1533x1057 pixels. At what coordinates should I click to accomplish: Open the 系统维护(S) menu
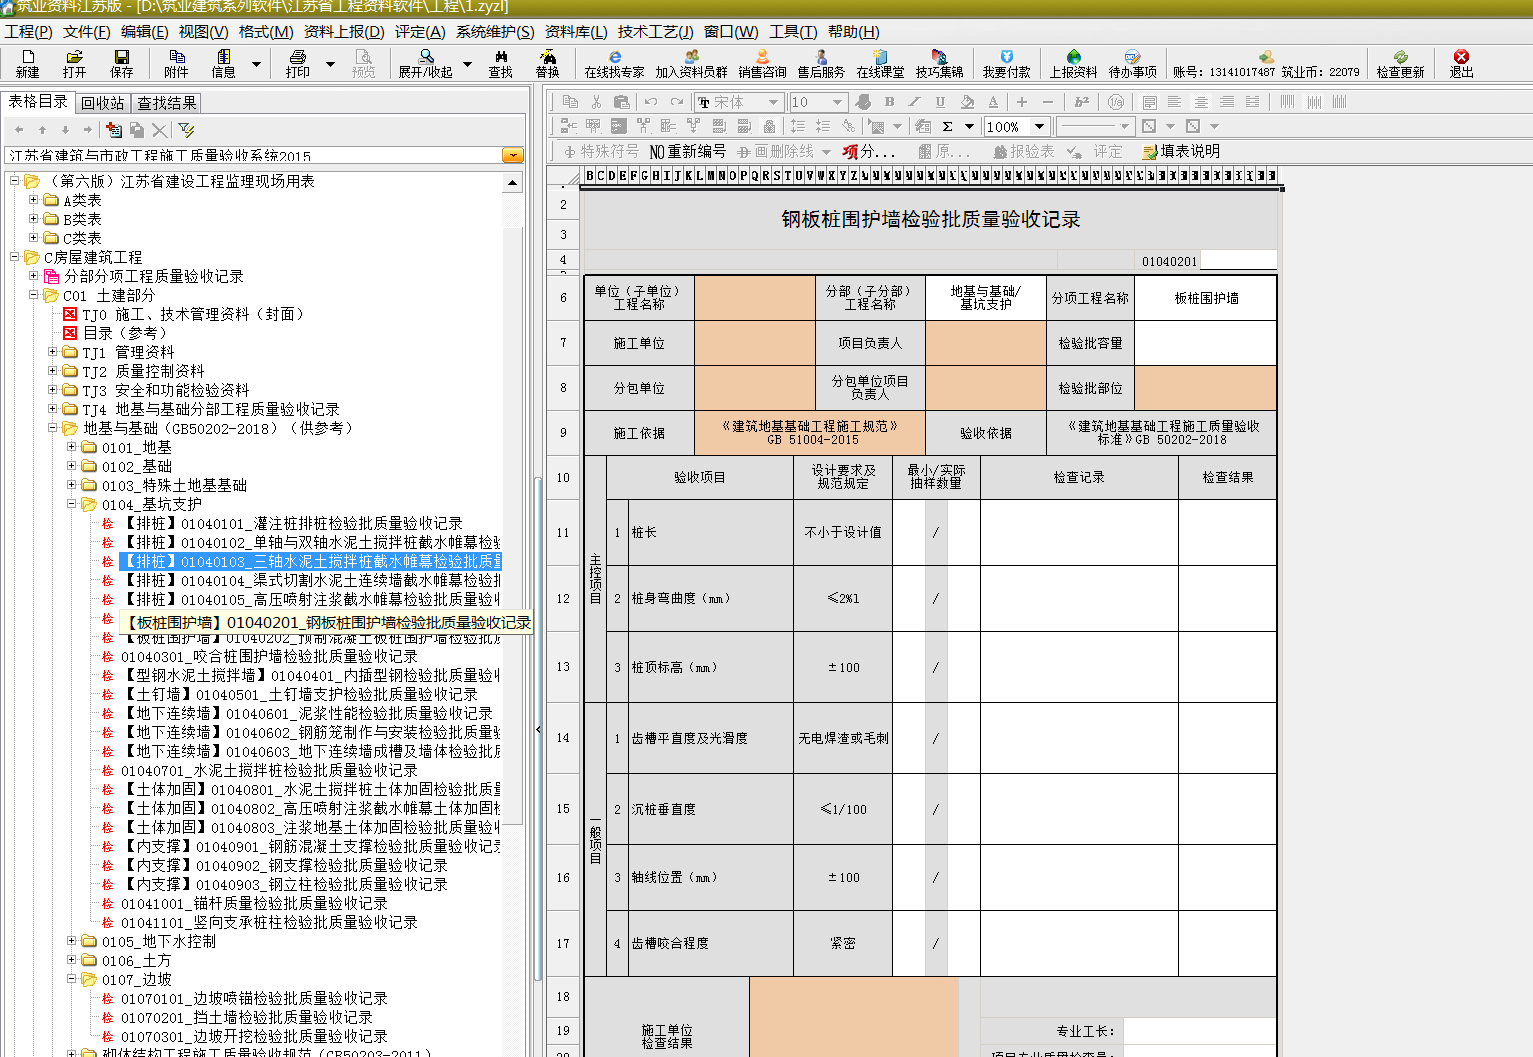pos(495,32)
